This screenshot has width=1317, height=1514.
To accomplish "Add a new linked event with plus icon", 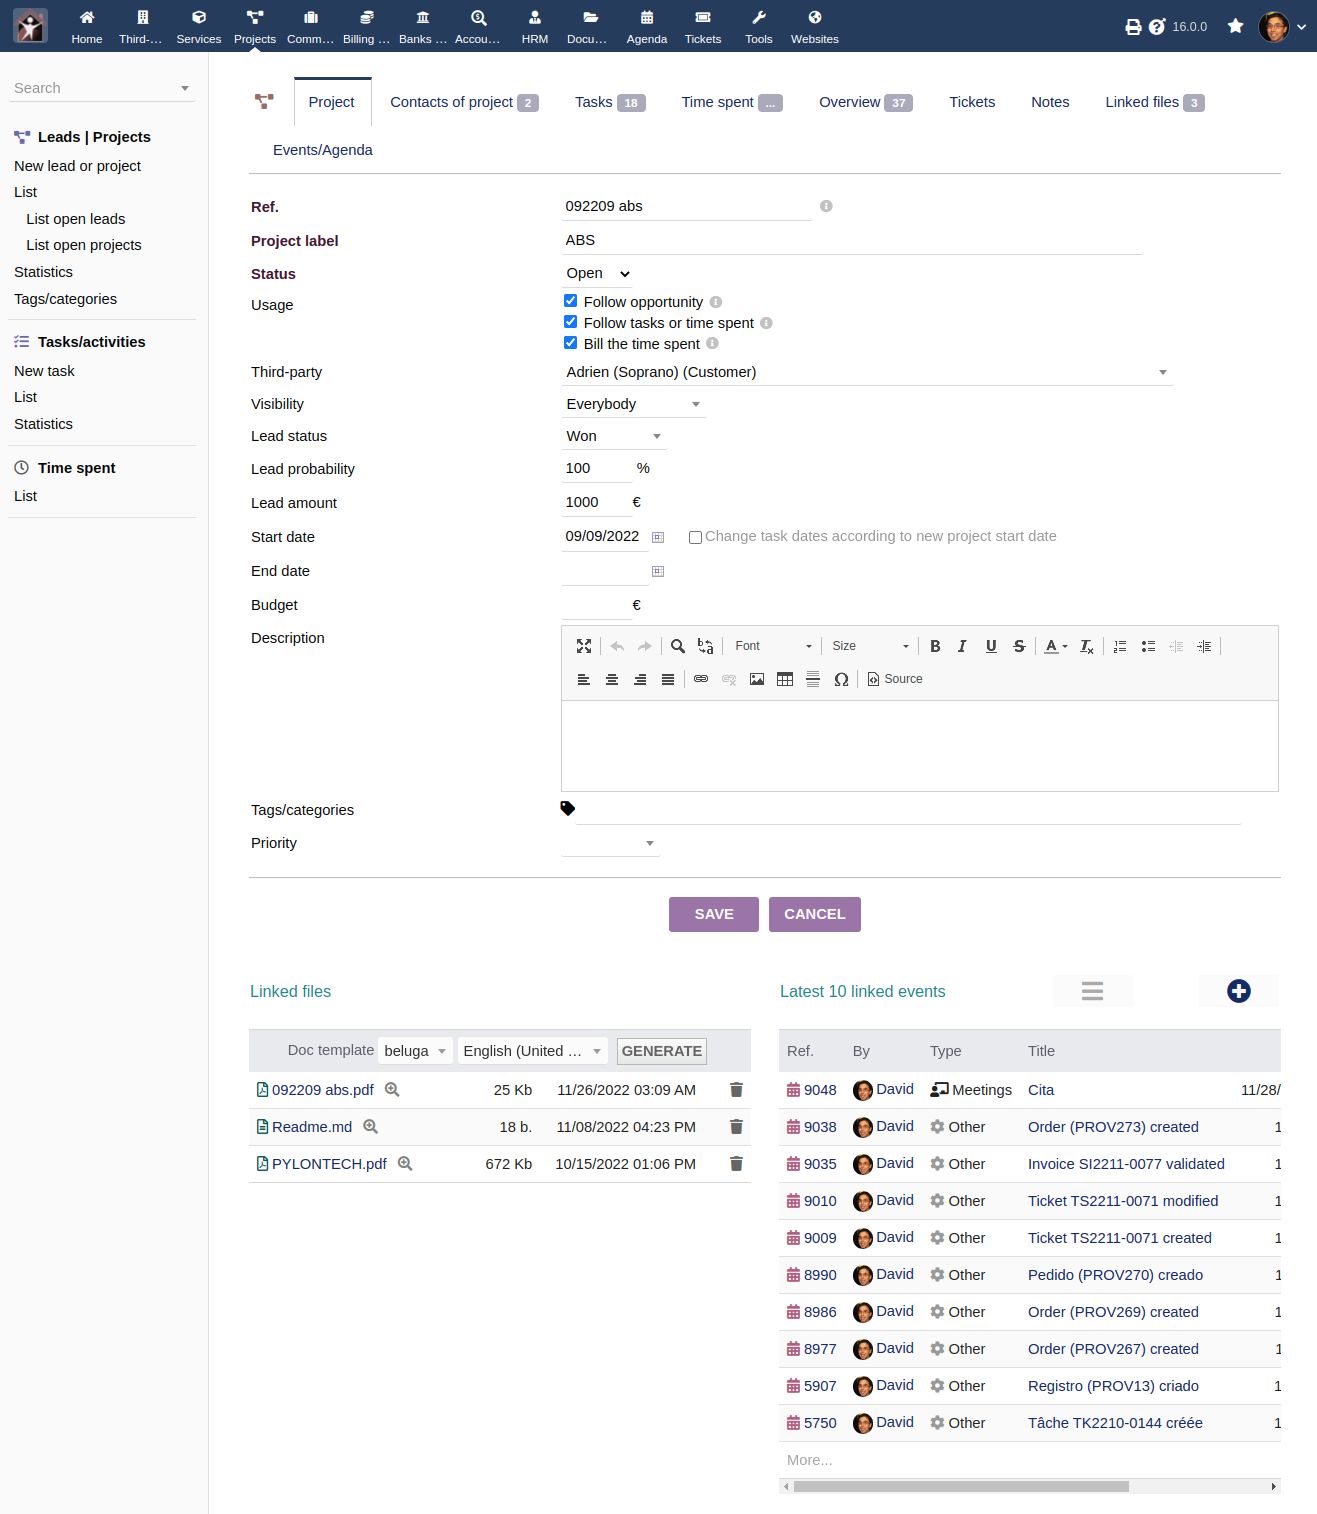I will click(x=1238, y=991).
